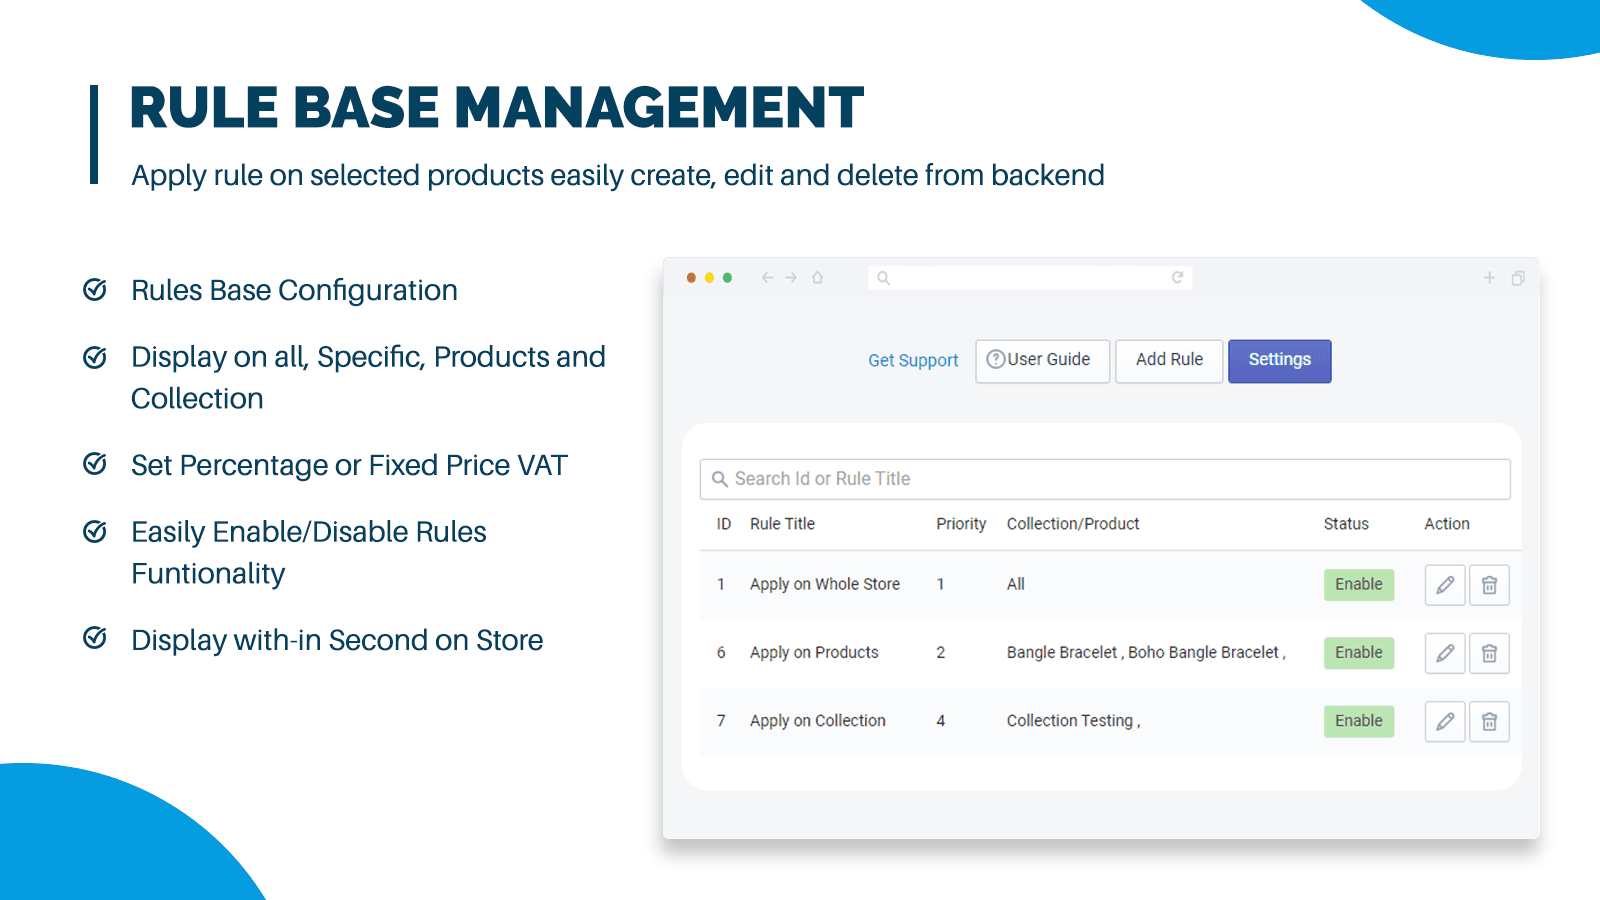Viewport: 1600px width, 900px height.
Task: Click the browser back arrow
Action: pyautogui.click(x=767, y=278)
